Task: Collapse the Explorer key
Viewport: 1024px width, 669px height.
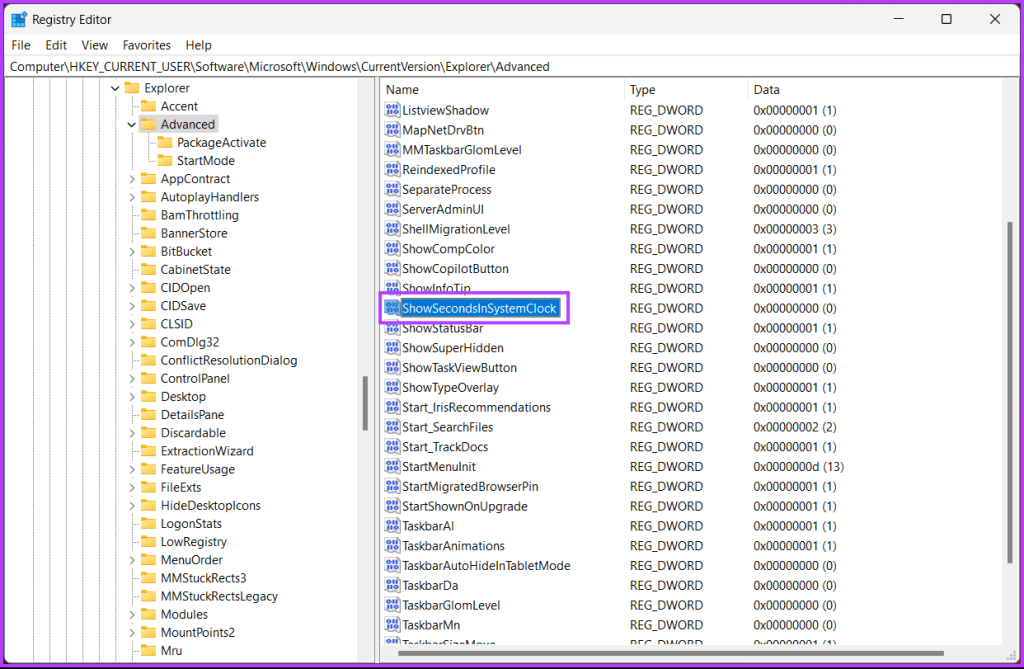Action: pyautogui.click(x=117, y=88)
